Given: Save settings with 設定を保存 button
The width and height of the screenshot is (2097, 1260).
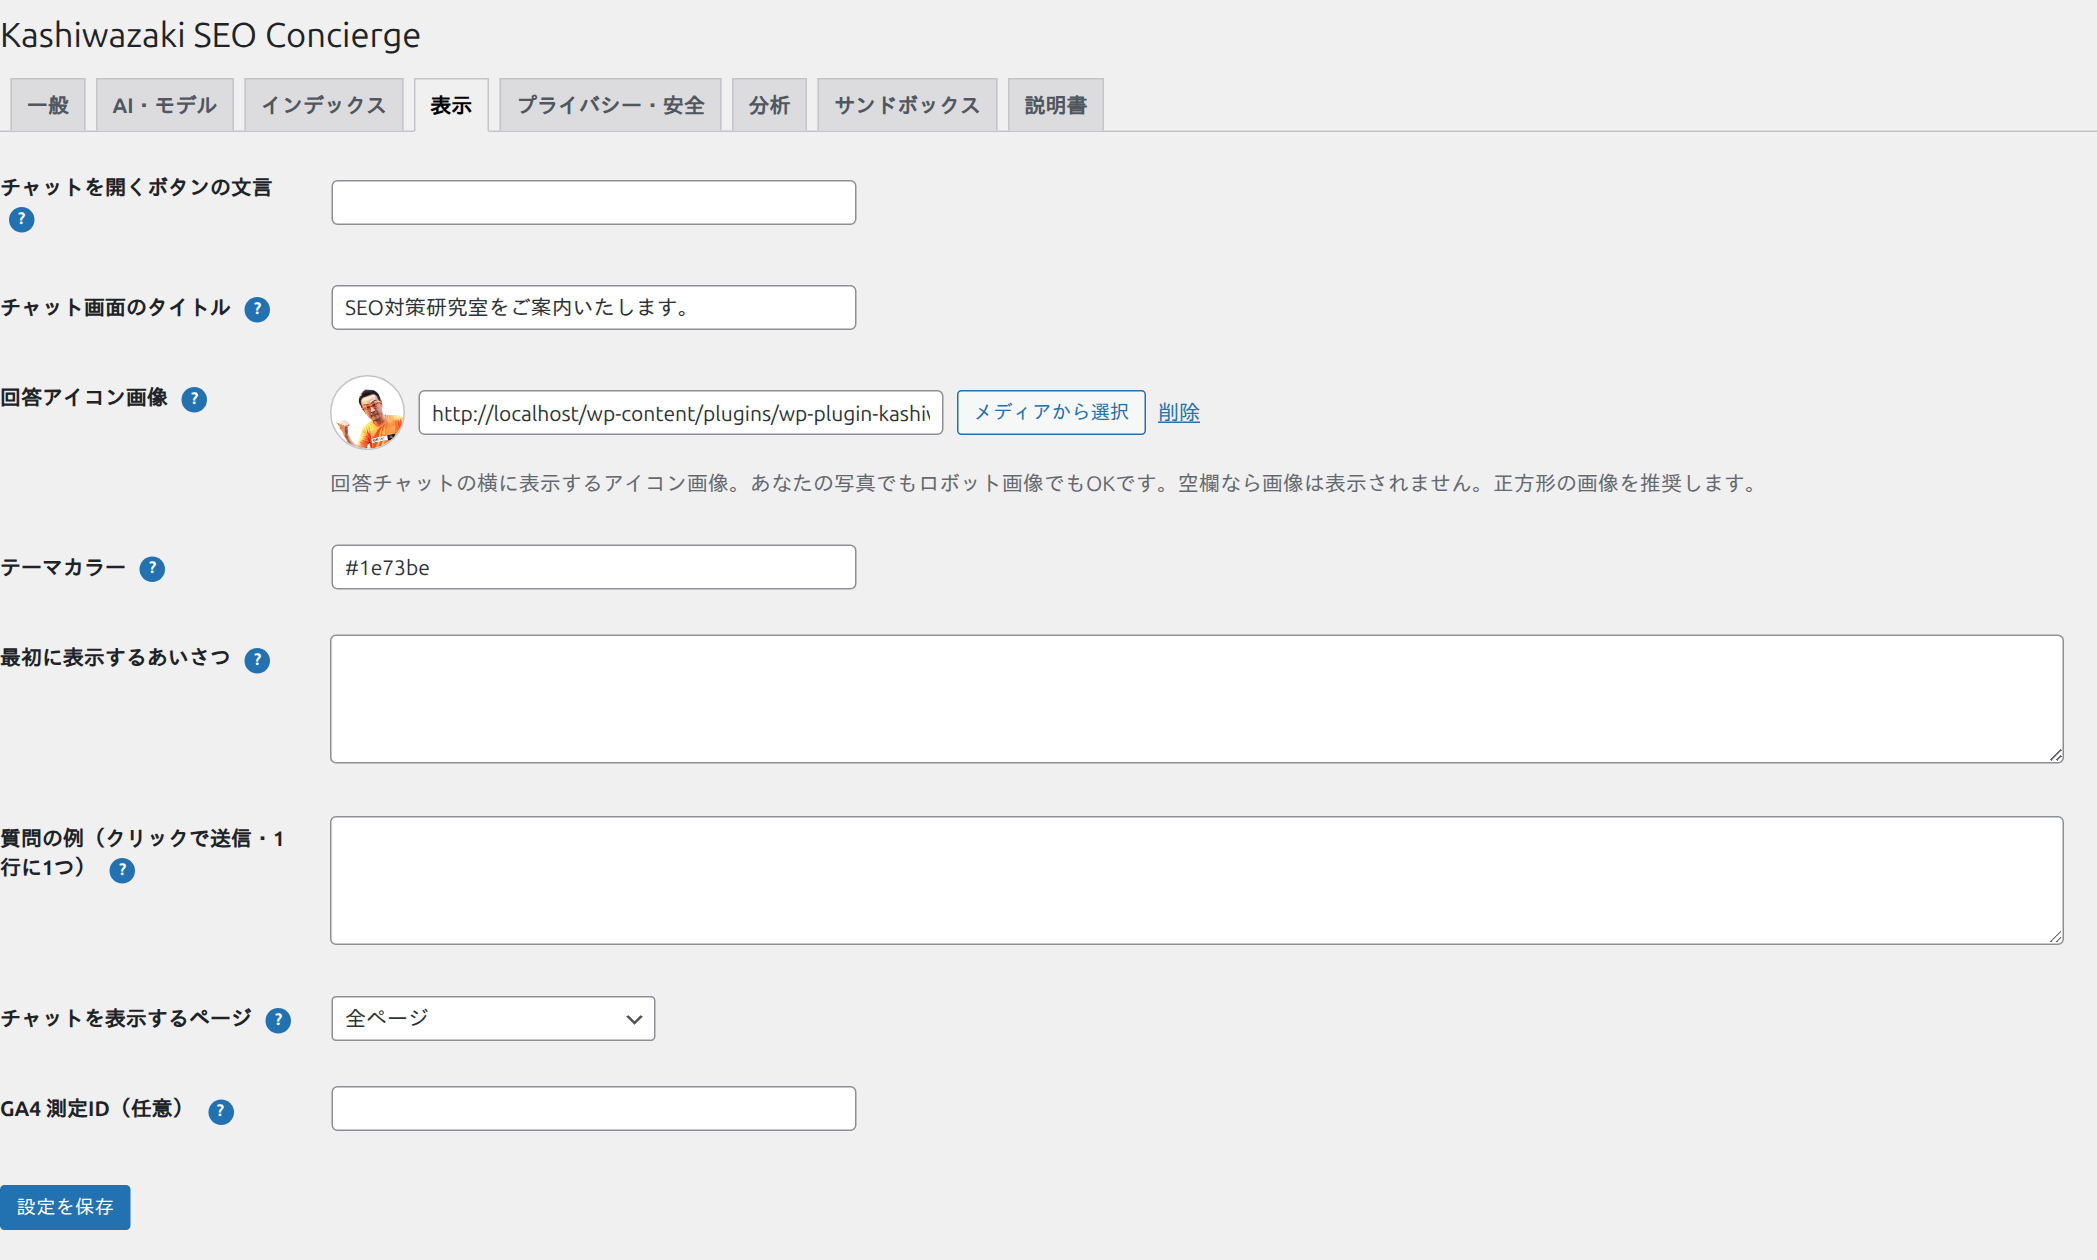Looking at the screenshot, I should (x=65, y=1207).
